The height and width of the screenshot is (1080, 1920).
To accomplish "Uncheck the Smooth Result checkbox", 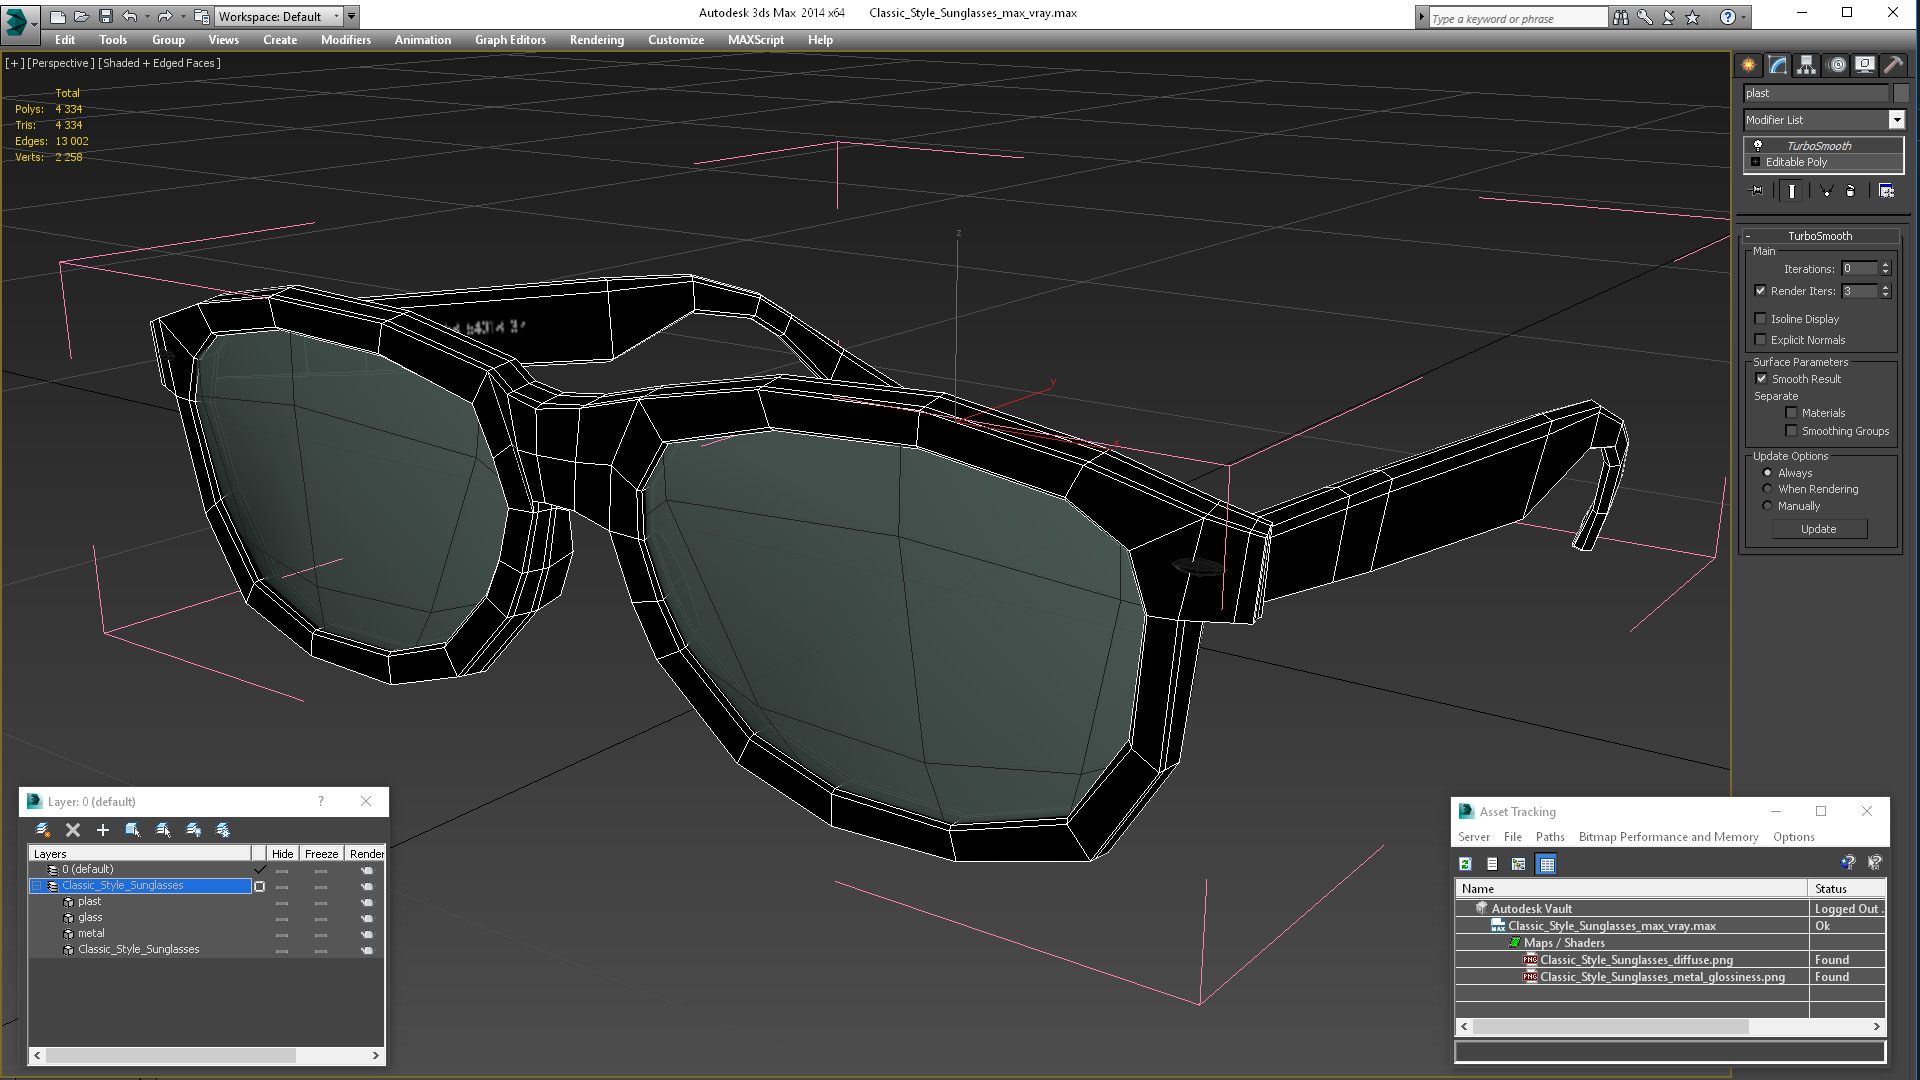I will [1761, 379].
